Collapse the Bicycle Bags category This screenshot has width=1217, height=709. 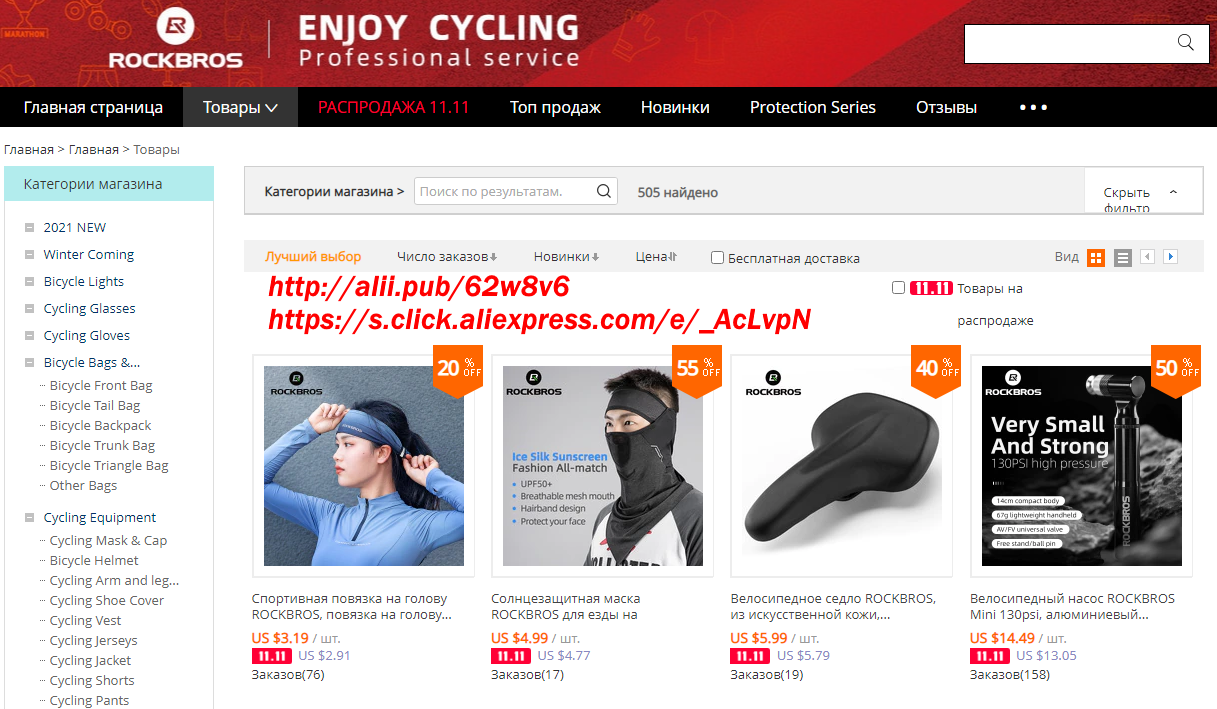point(30,363)
